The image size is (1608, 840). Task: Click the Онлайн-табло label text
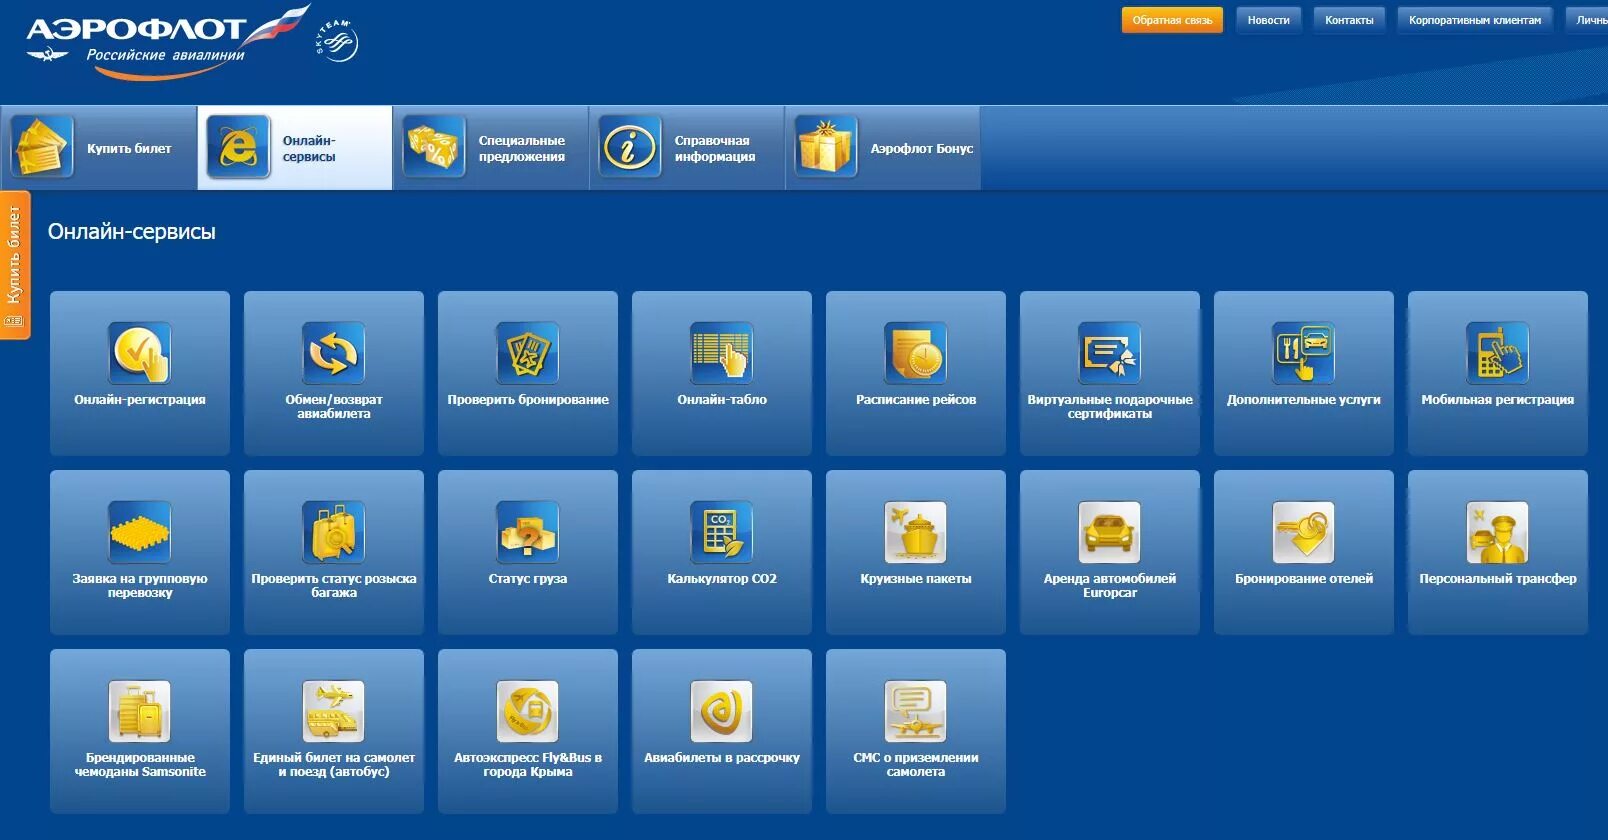pos(722,399)
